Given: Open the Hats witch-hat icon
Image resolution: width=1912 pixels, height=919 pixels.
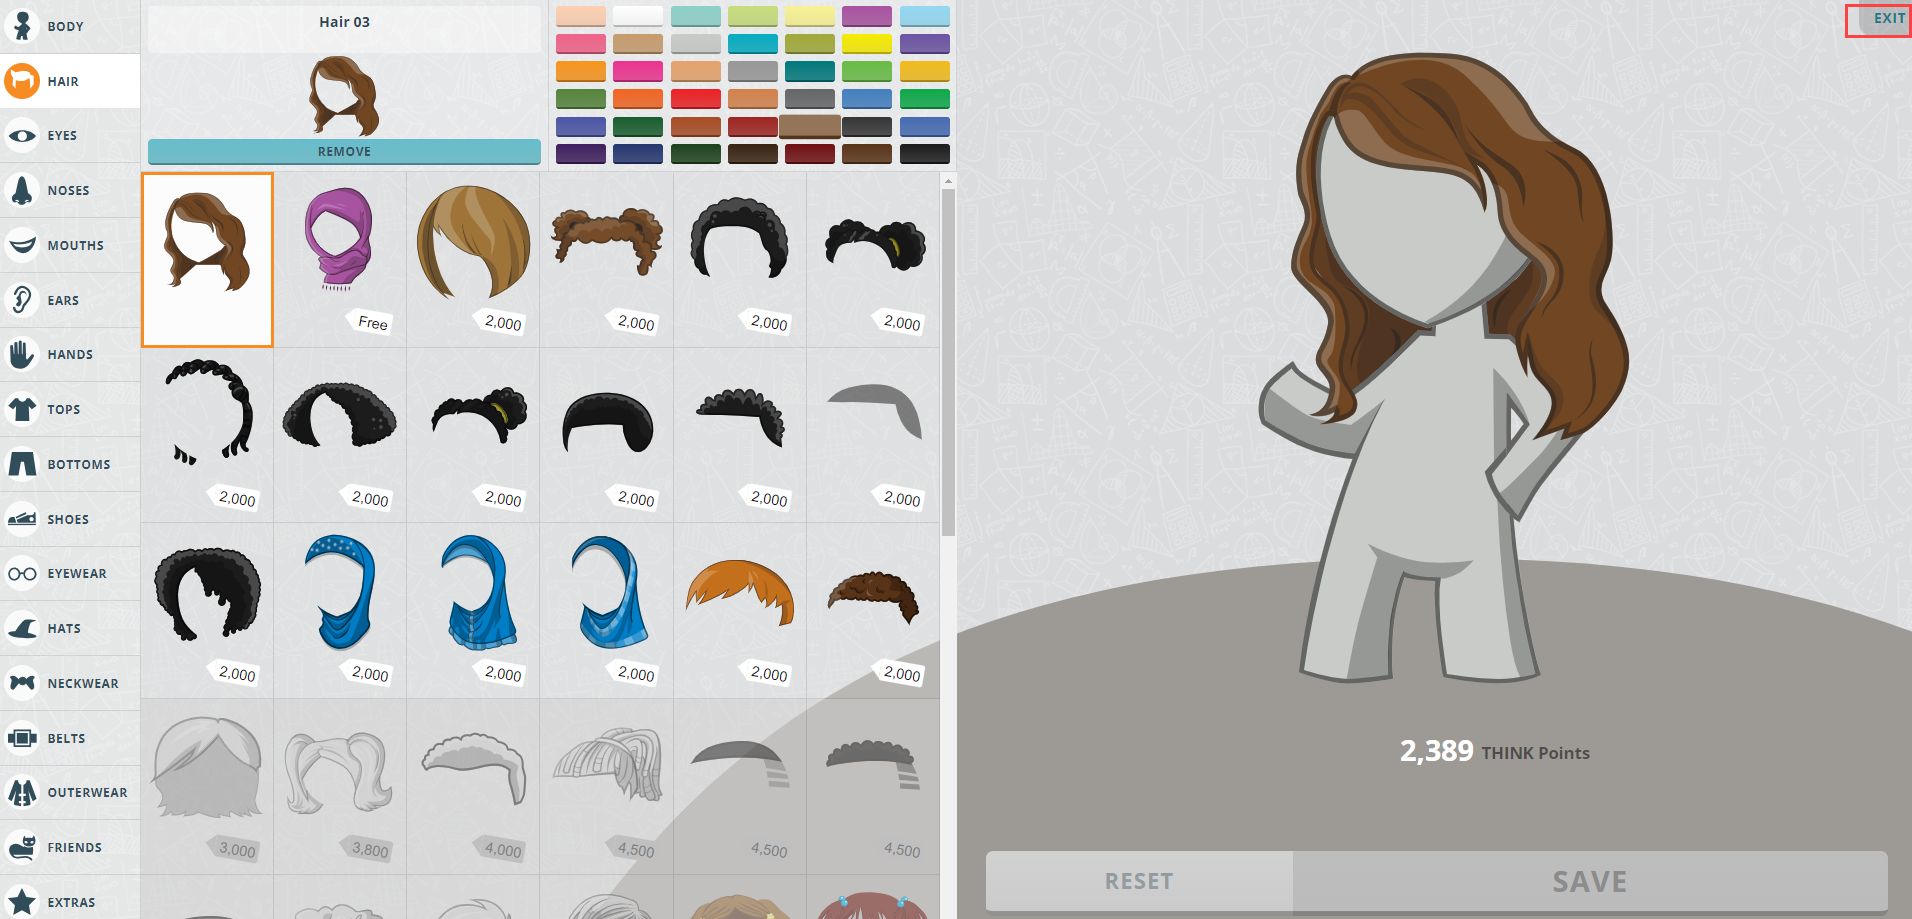Looking at the screenshot, I should point(22,628).
